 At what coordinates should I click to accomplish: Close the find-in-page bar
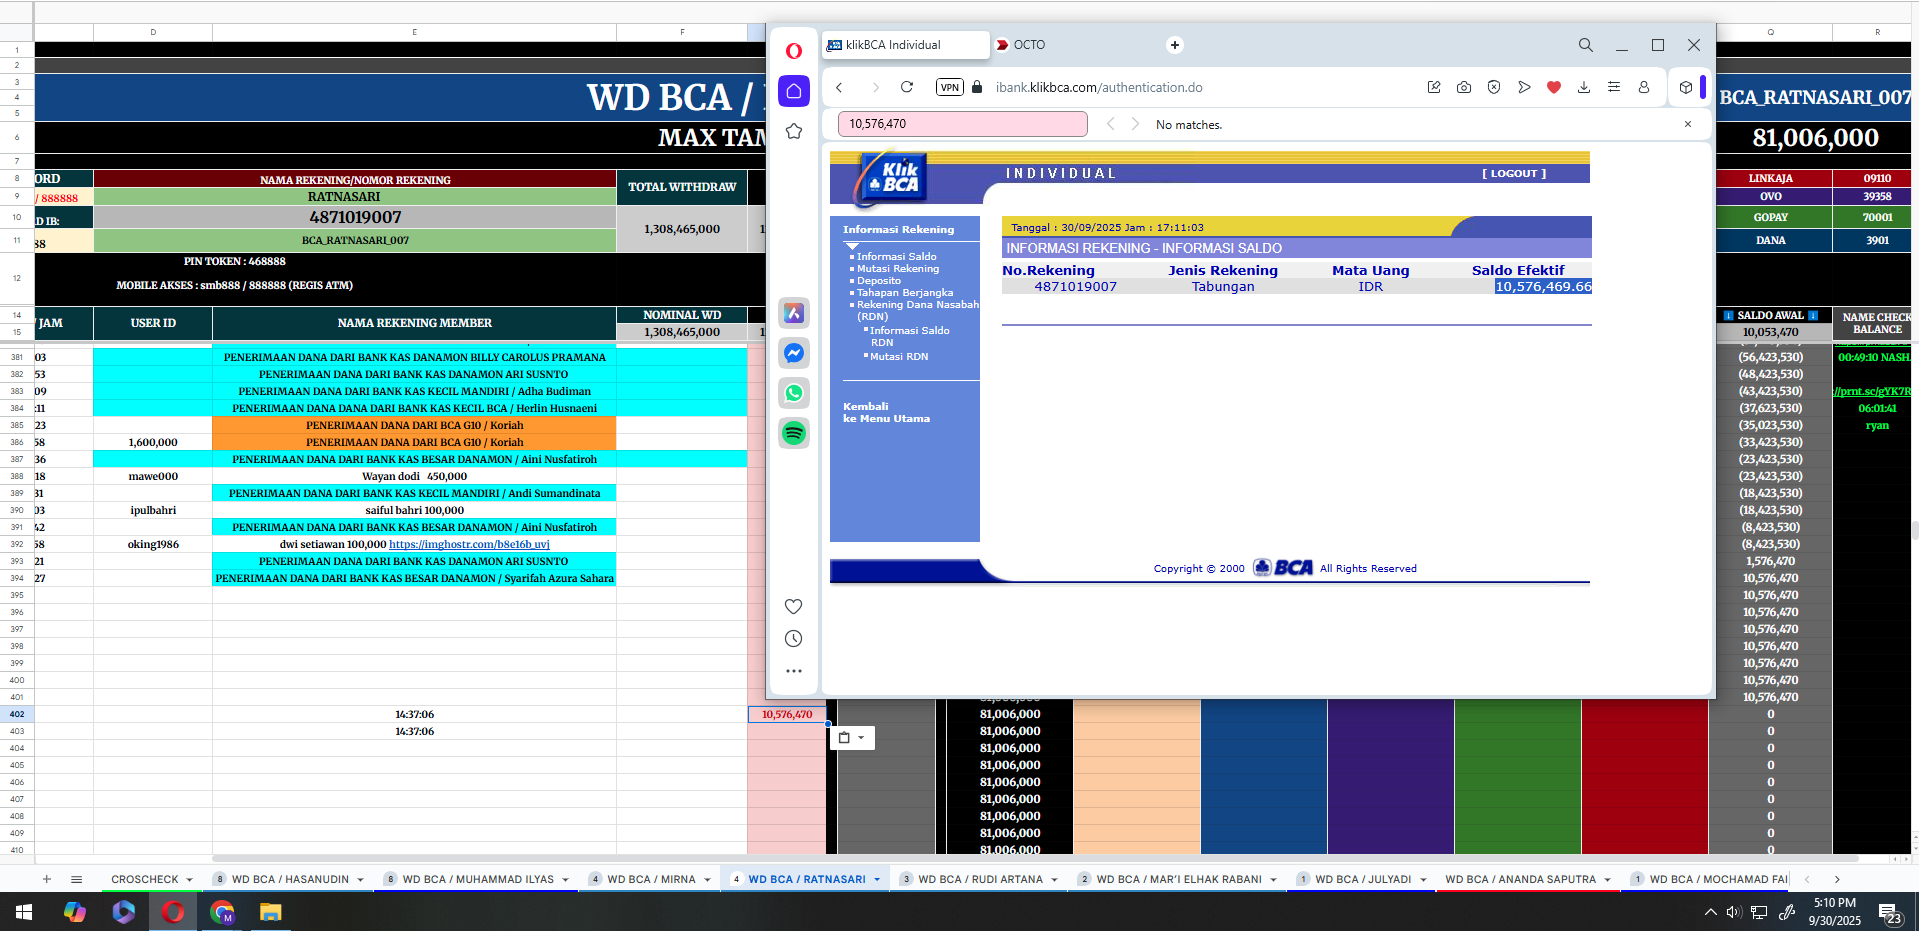coord(1688,124)
